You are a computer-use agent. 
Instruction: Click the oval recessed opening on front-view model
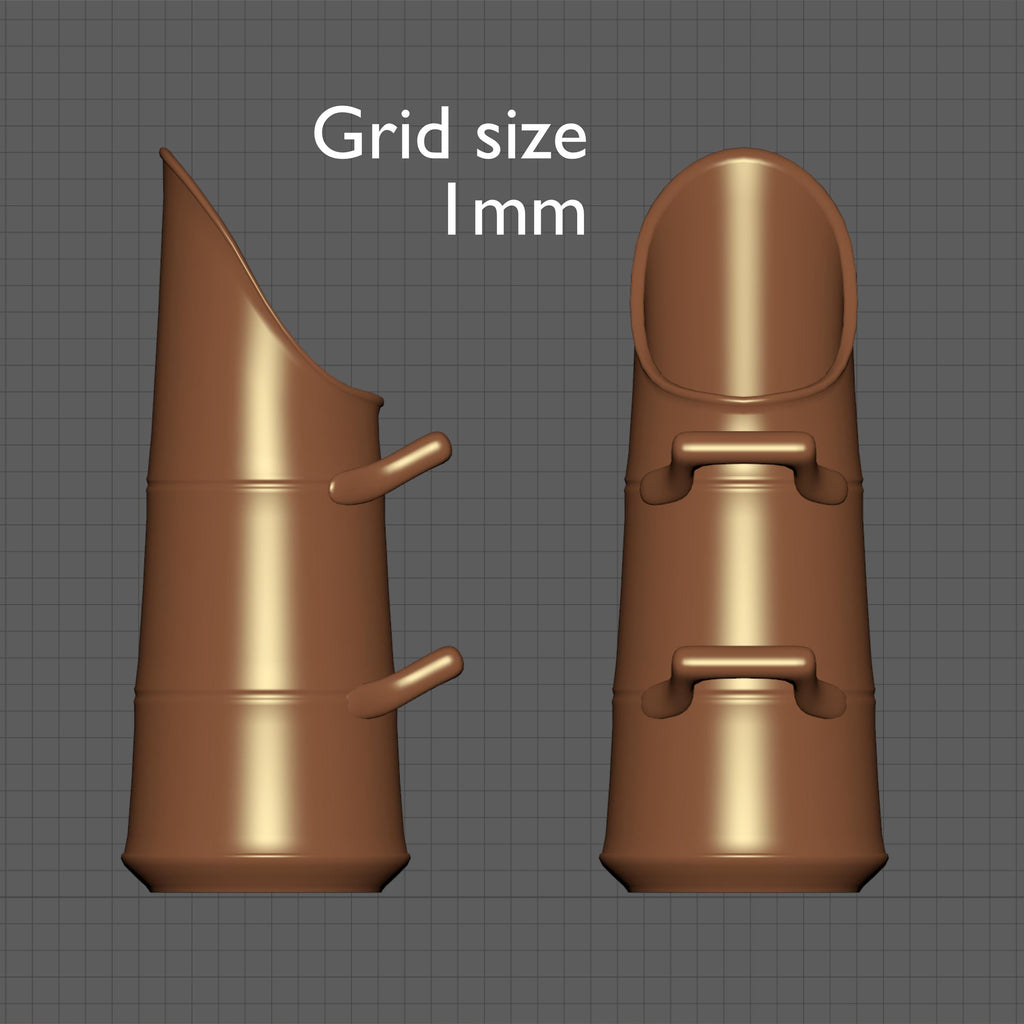744,277
